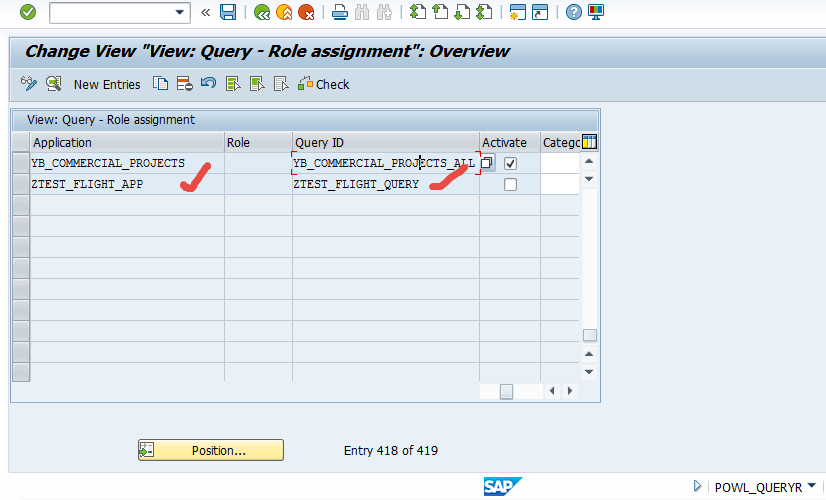
Task: Open table settings grid icon
Action: point(589,142)
